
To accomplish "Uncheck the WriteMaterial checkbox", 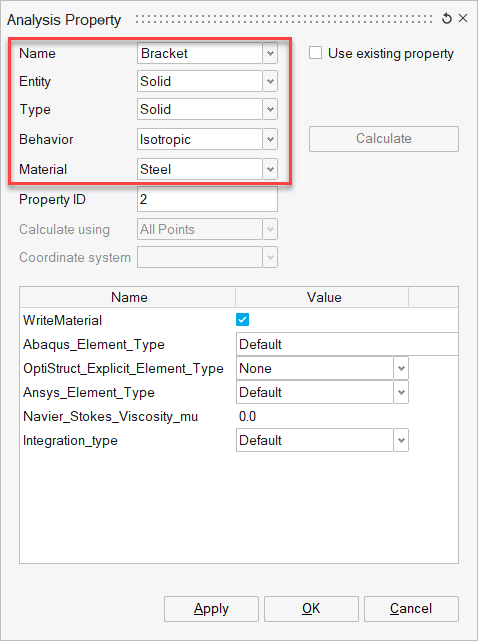I will tap(242, 320).
